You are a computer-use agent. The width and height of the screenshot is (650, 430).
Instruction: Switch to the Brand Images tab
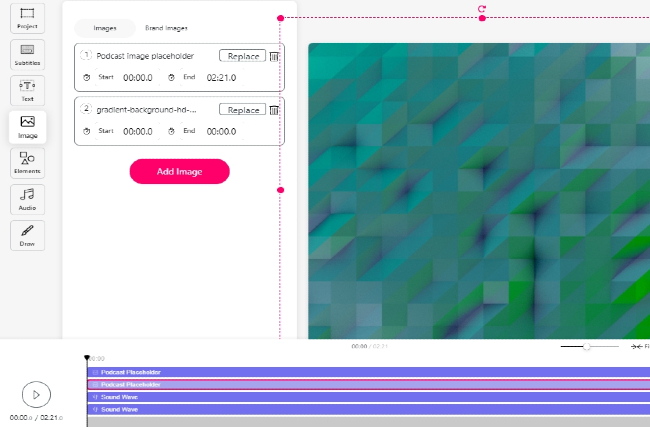[166, 28]
